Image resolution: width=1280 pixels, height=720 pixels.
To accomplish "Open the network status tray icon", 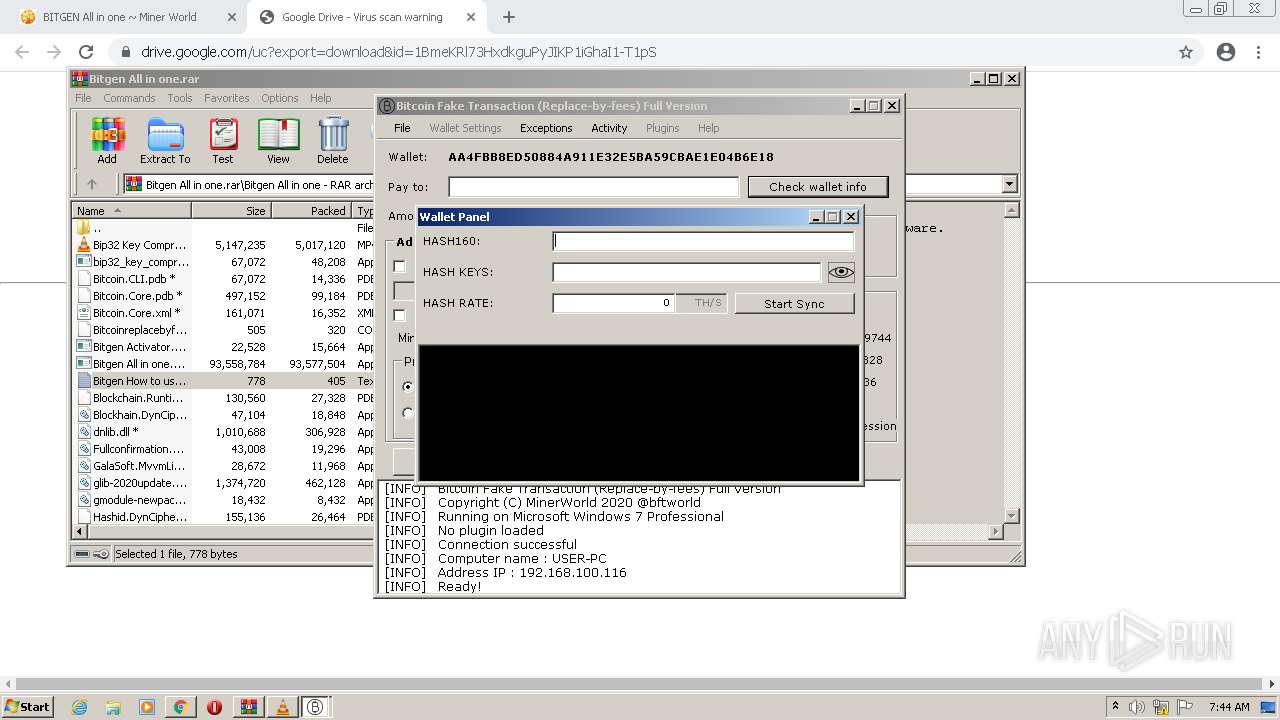I will tap(1162, 707).
